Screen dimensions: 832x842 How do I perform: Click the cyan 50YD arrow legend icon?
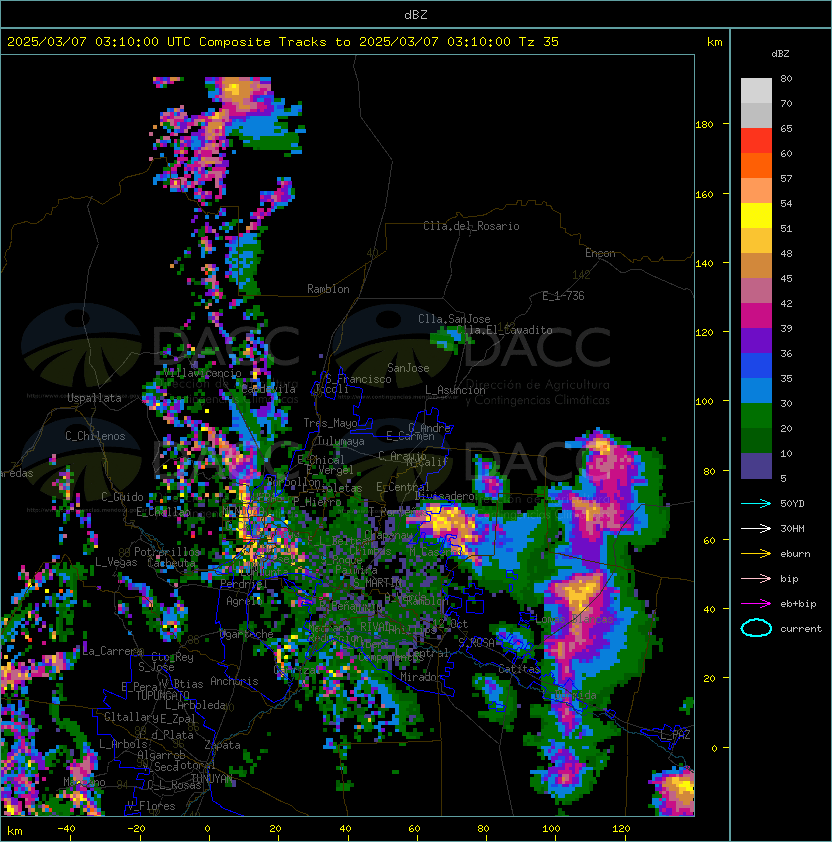(x=756, y=504)
